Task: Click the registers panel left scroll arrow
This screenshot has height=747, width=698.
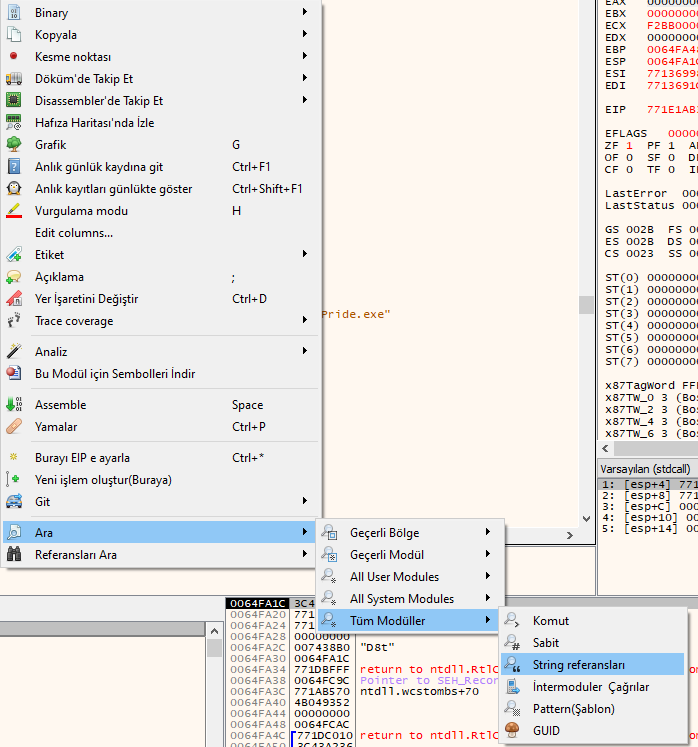Action: (x=606, y=448)
